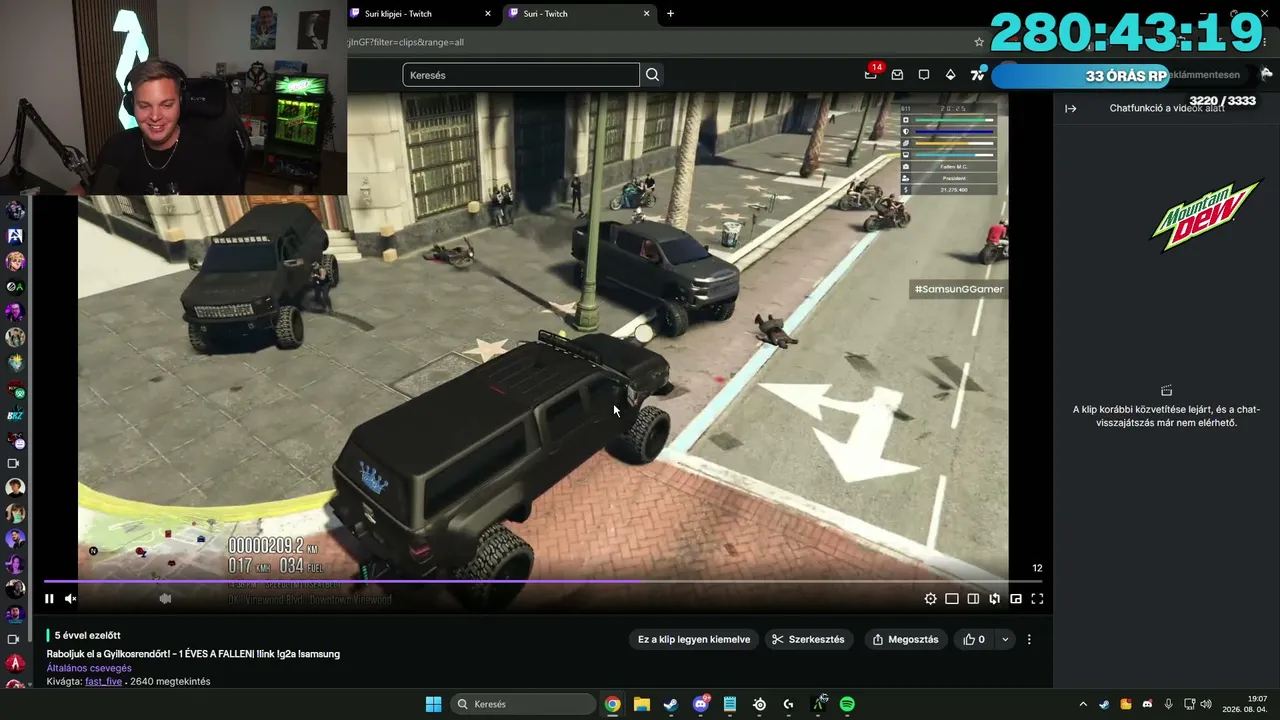
Task: Click the 'Chatfunkció a videók alatt' header
Action: (1167, 108)
